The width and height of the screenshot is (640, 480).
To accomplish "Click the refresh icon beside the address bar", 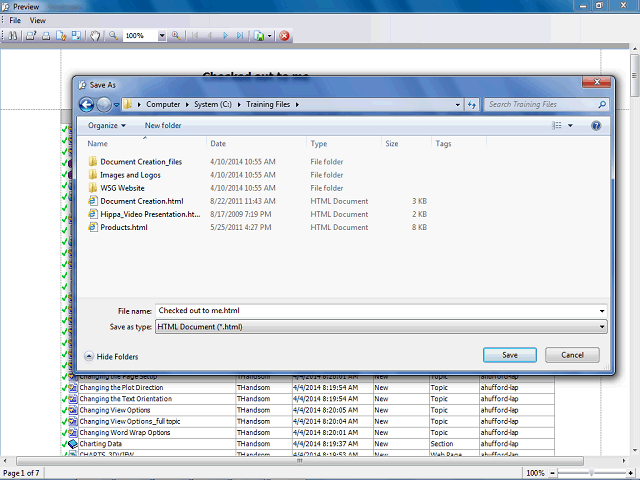I will point(472,104).
